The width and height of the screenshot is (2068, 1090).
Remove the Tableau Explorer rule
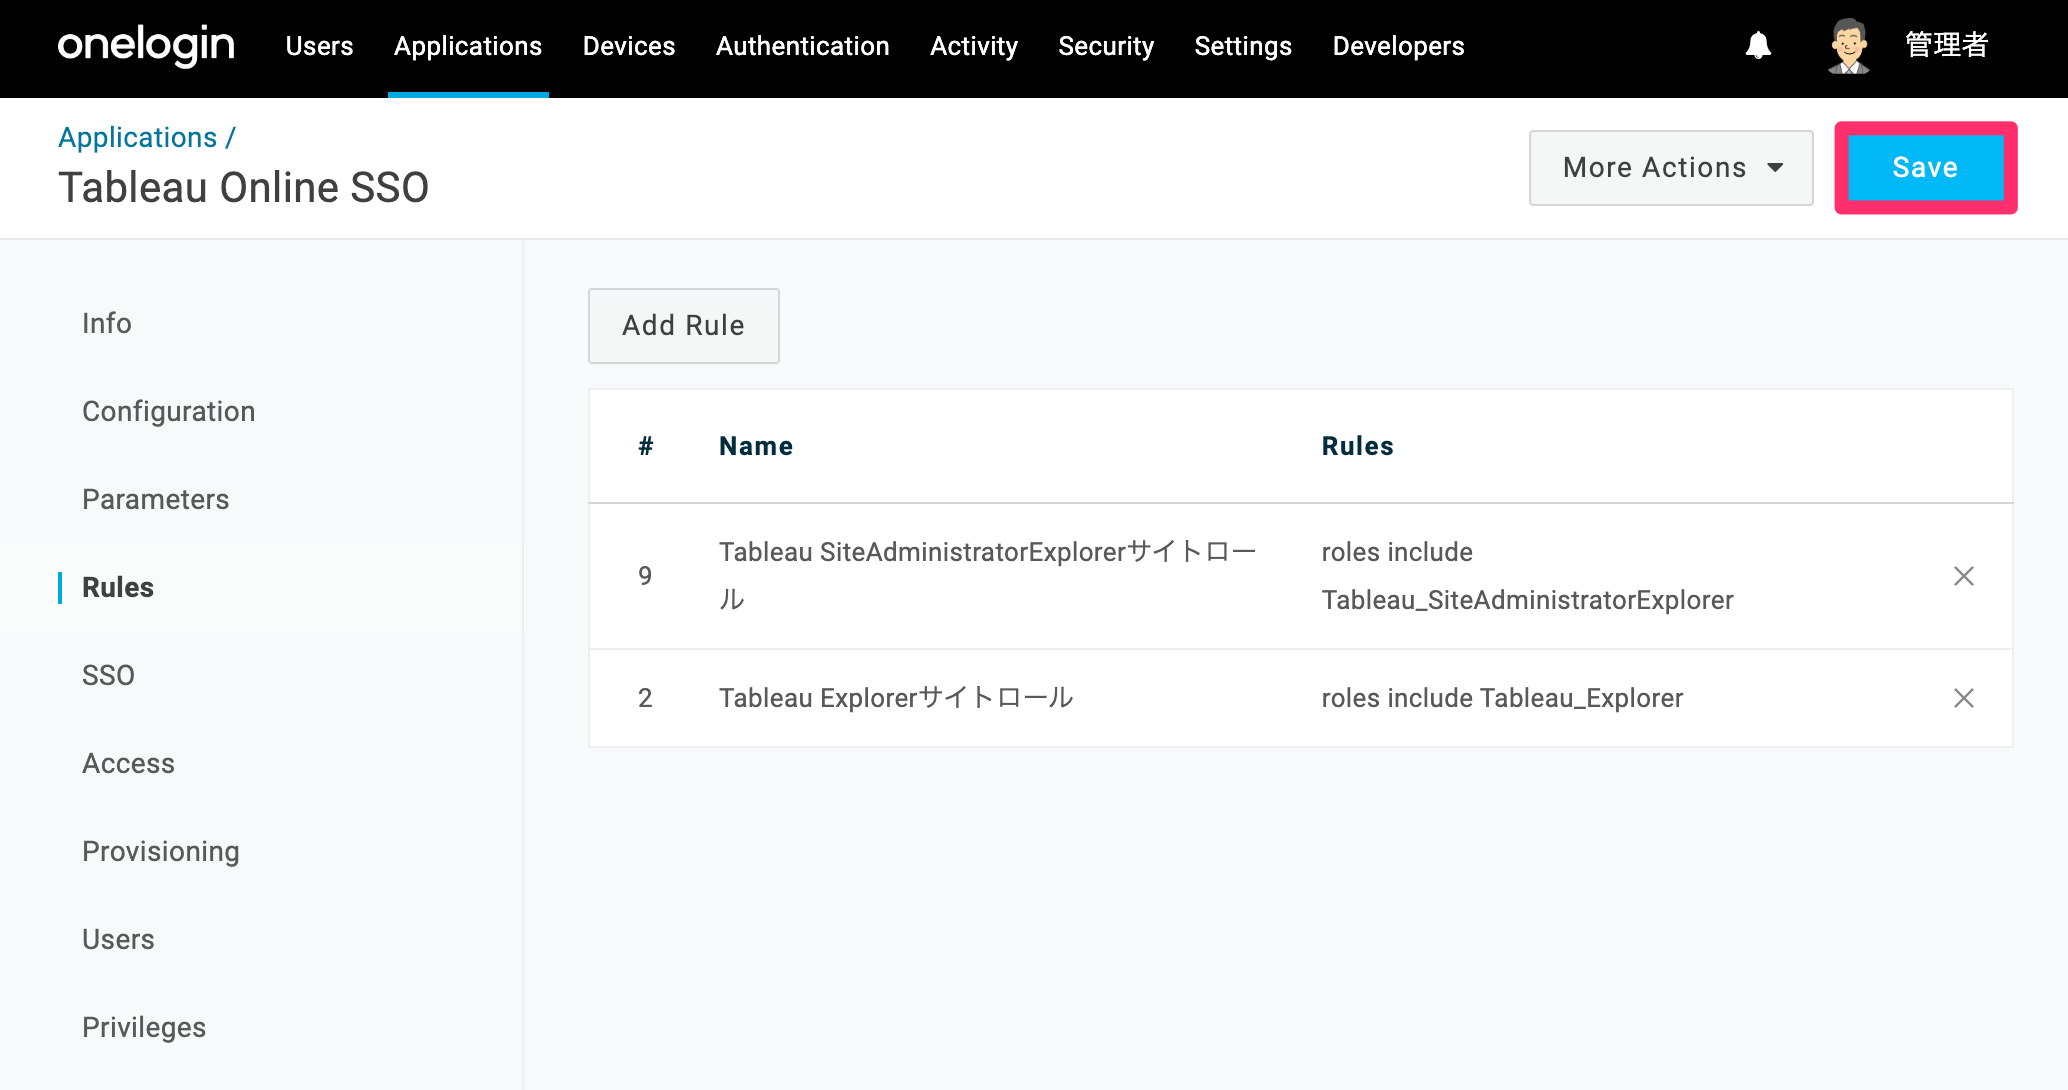[x=1963, y=698]
